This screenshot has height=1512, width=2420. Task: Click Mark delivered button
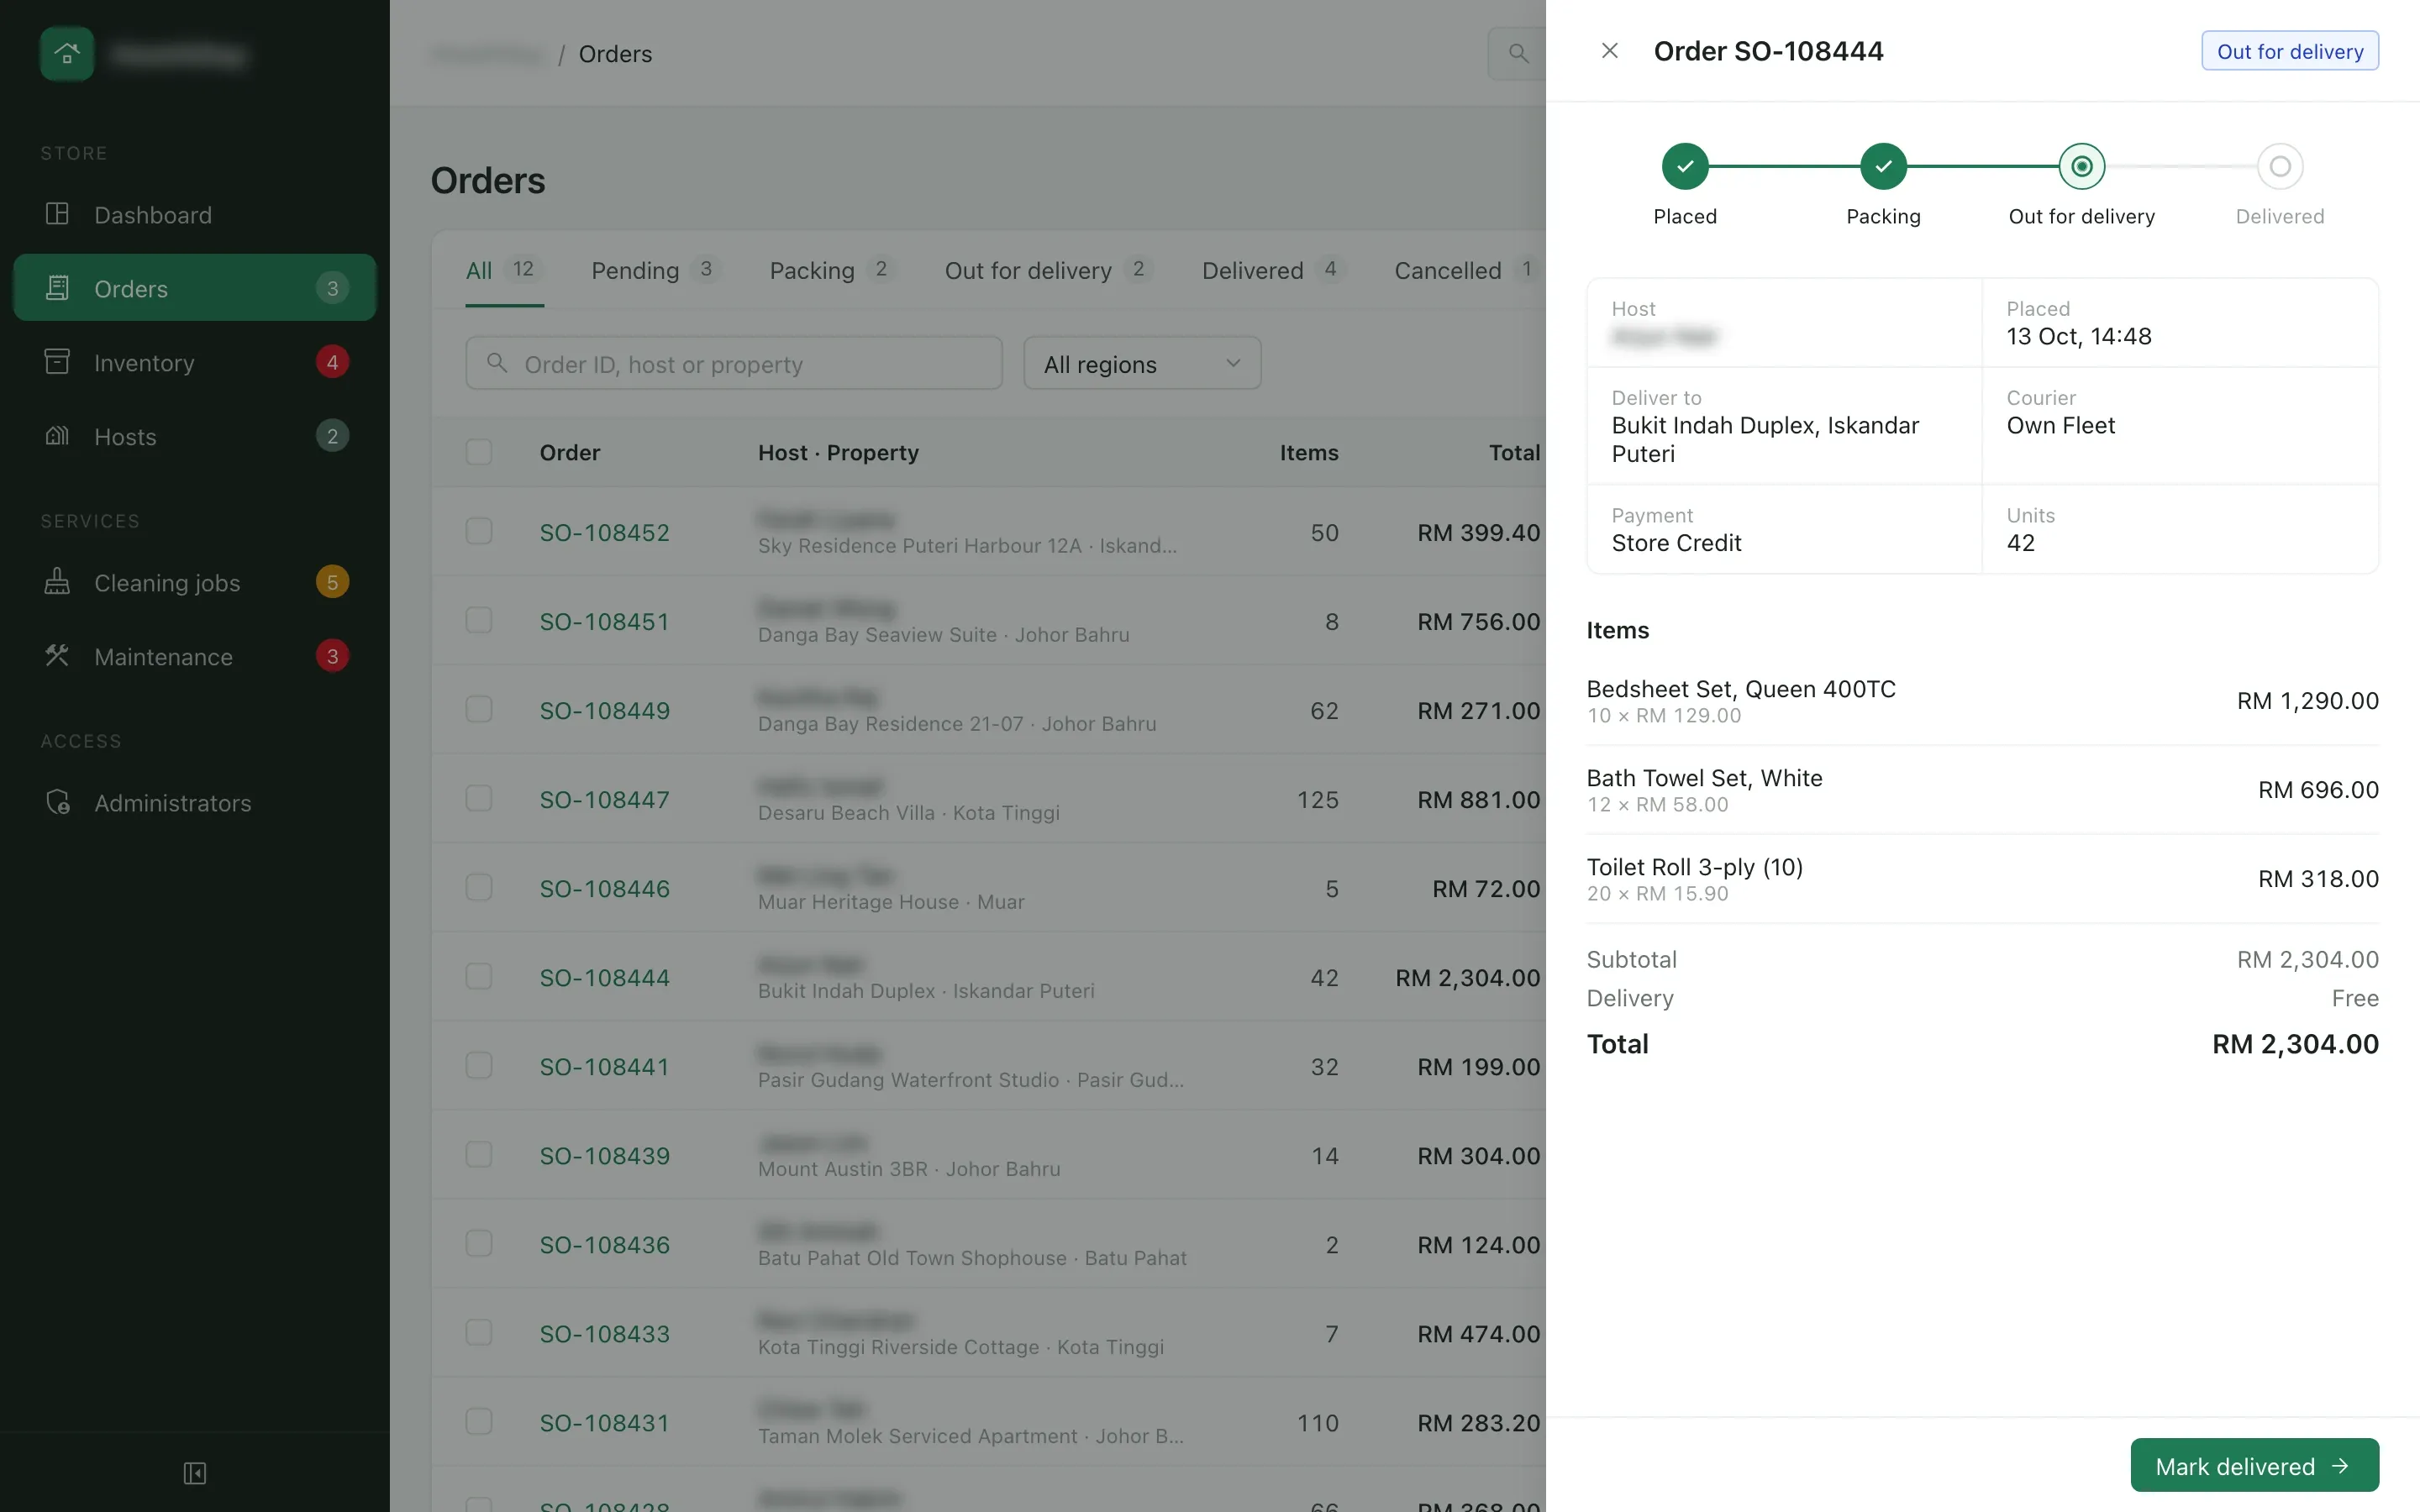tap(2254, 1465)
